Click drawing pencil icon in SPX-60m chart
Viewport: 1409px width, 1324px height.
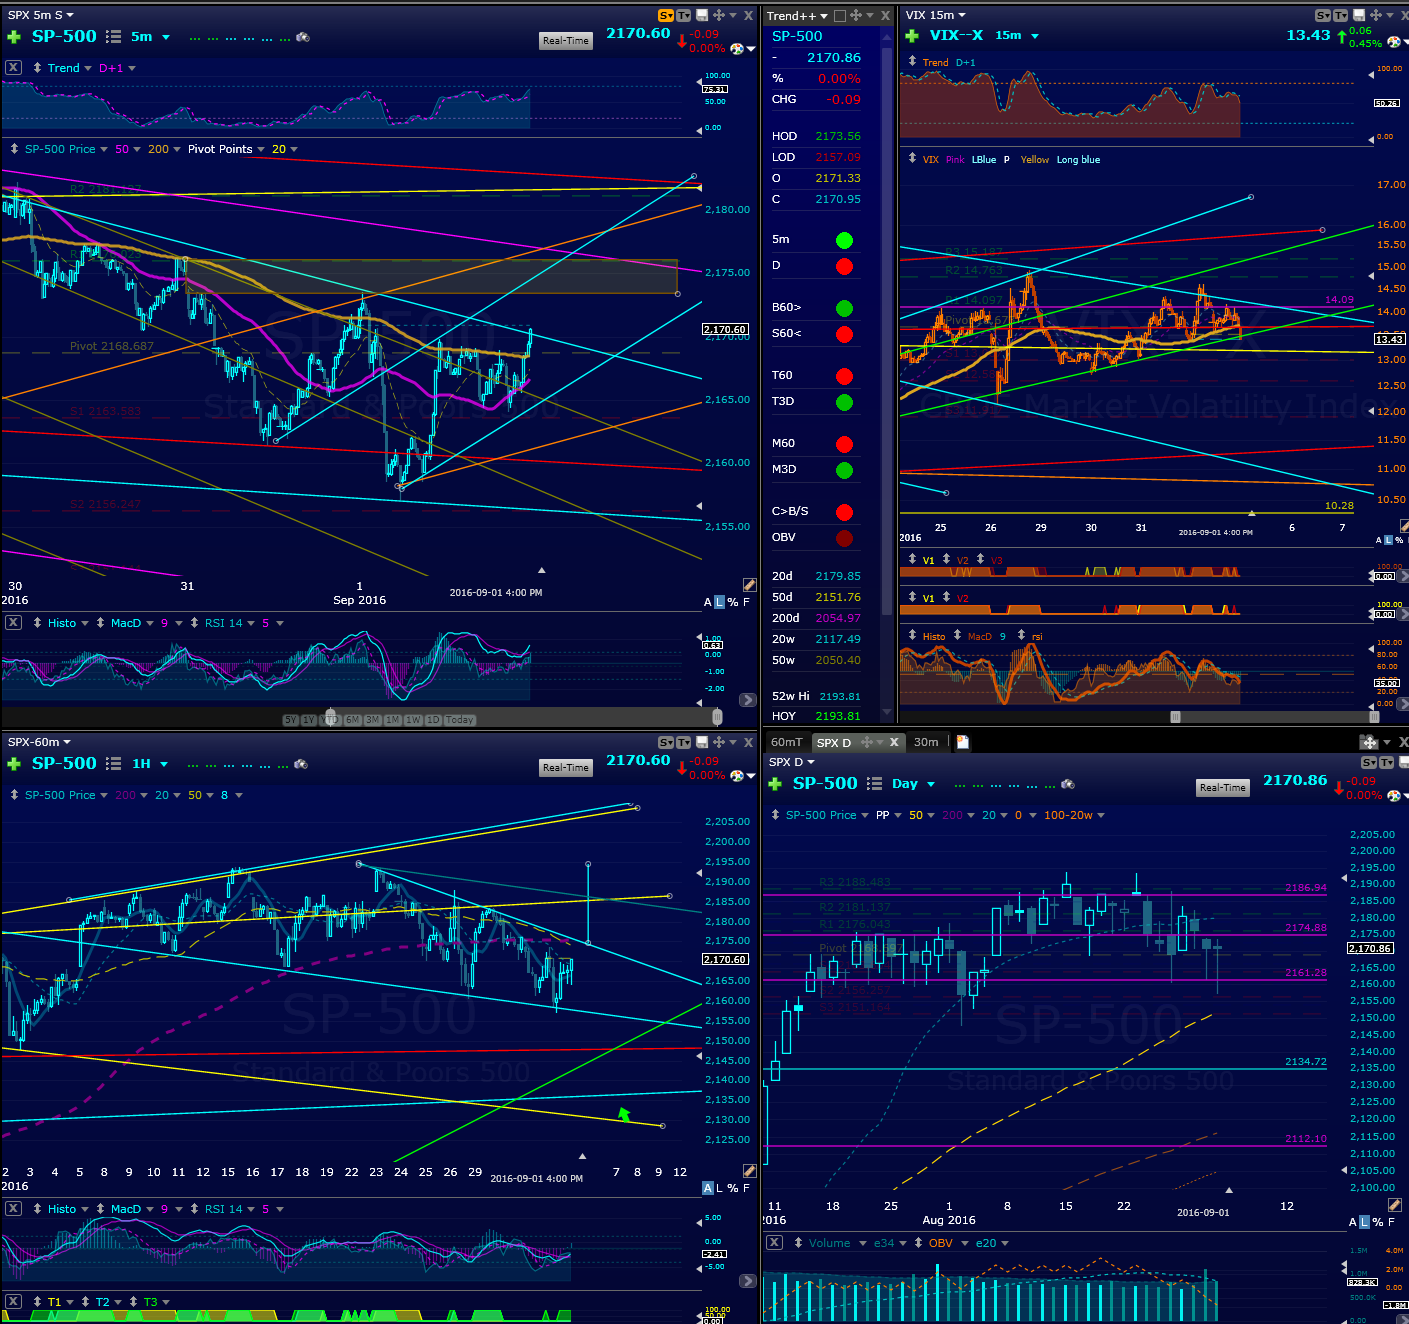750,1170
